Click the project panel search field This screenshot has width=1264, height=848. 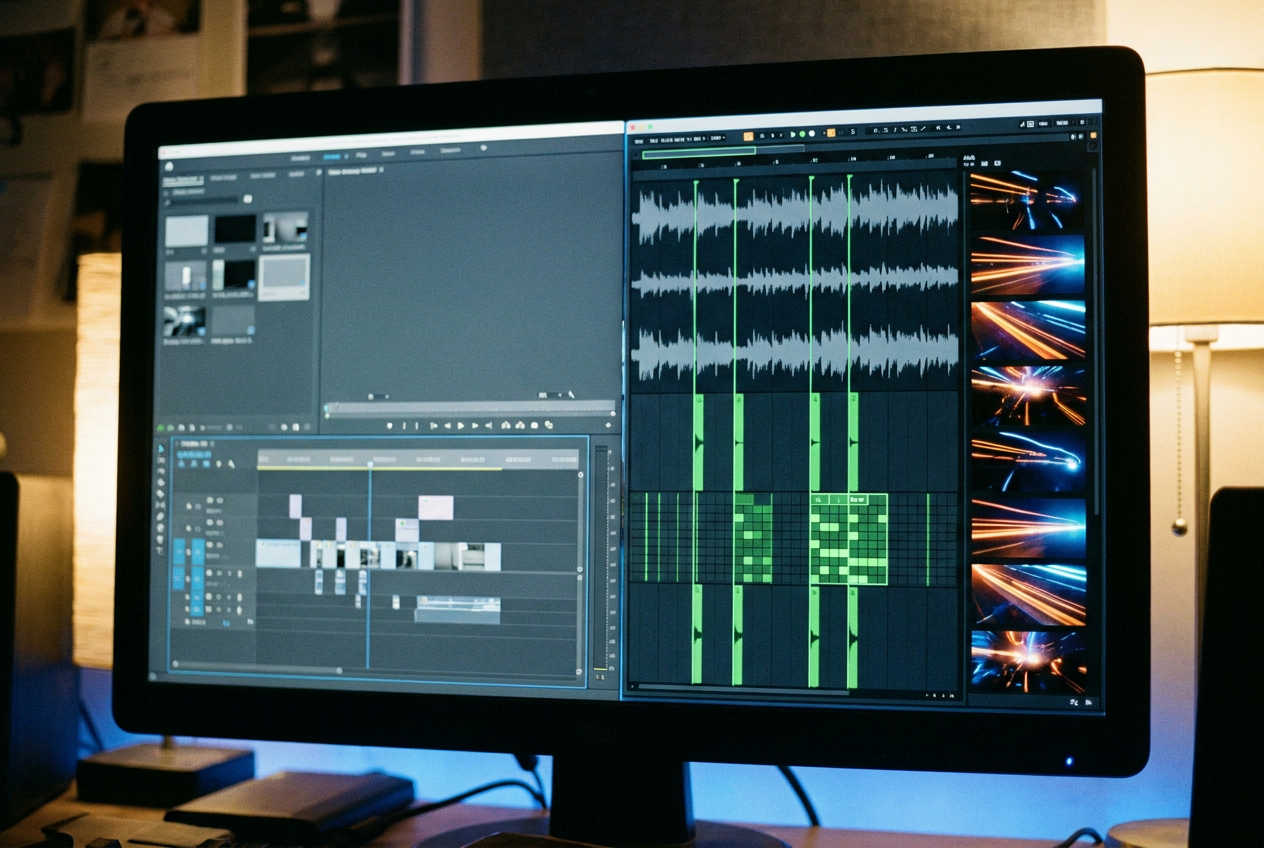(202, 201)
